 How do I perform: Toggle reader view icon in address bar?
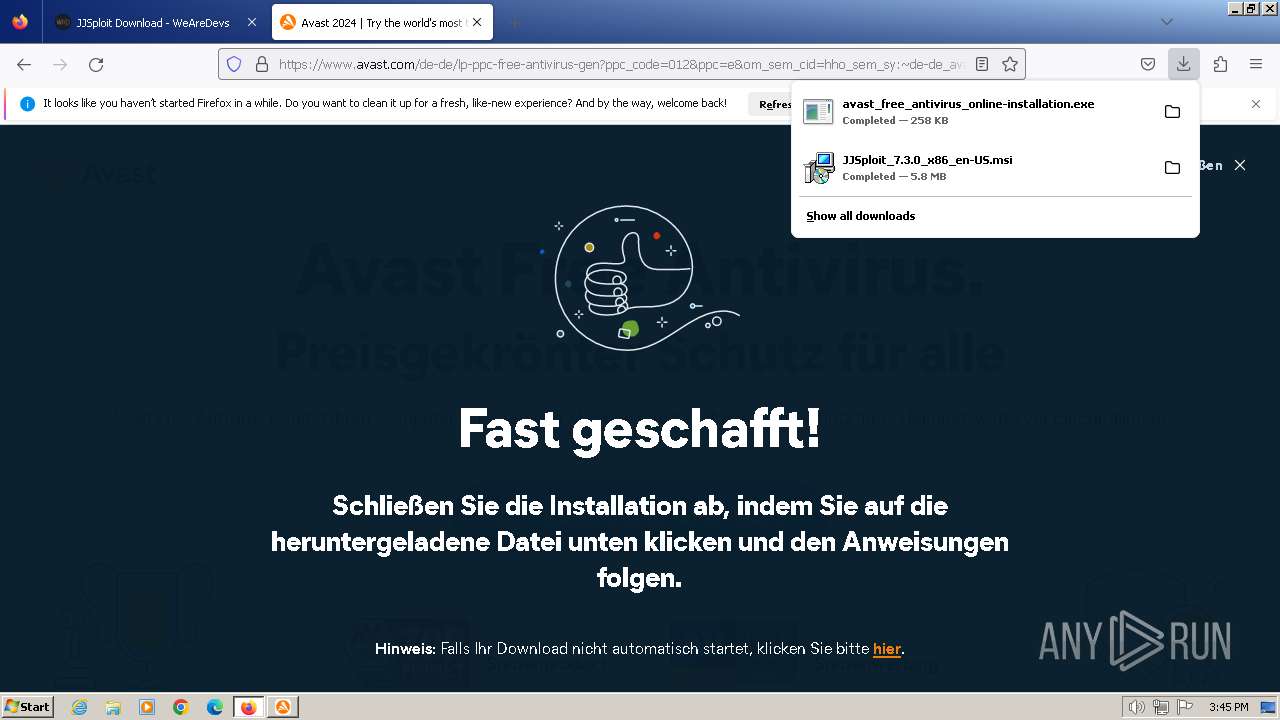982,64
